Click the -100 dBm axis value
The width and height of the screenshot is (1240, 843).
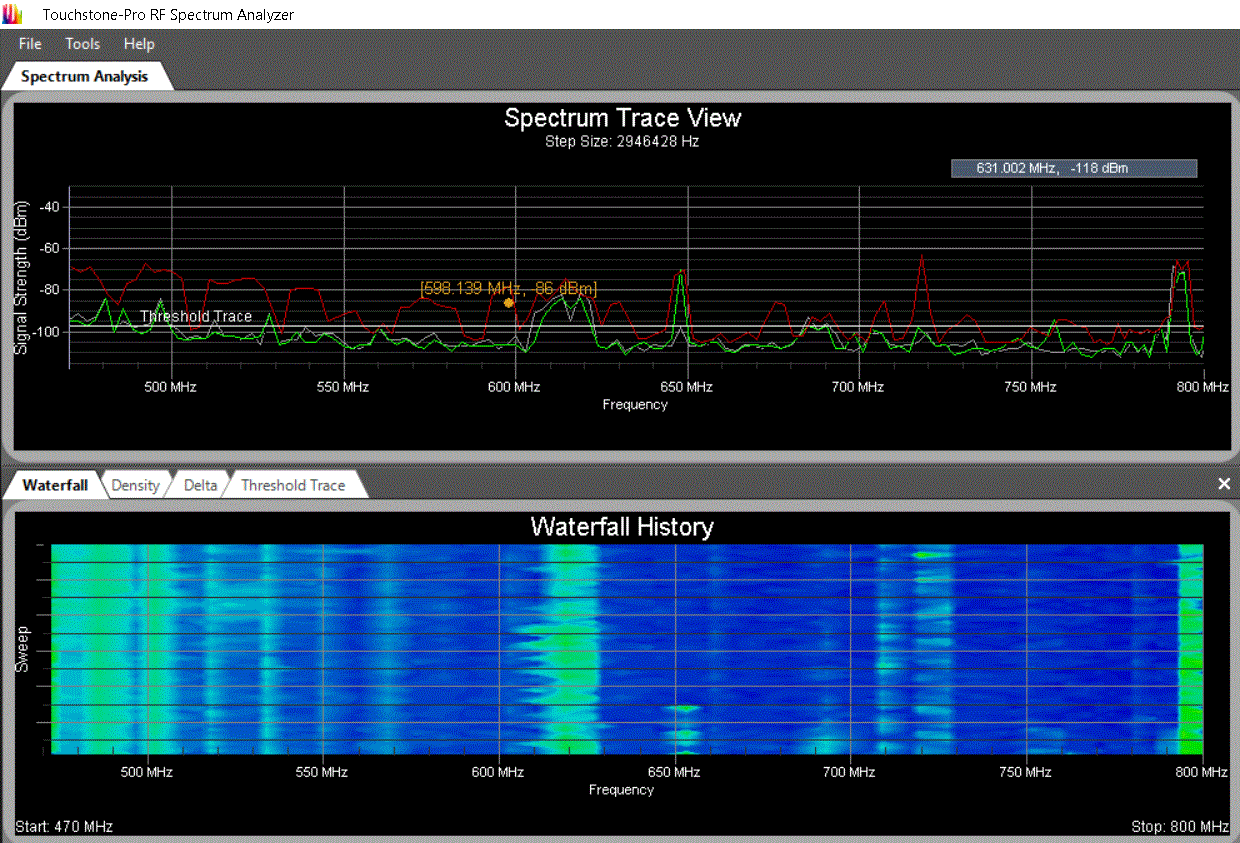(x=47, y=331)
